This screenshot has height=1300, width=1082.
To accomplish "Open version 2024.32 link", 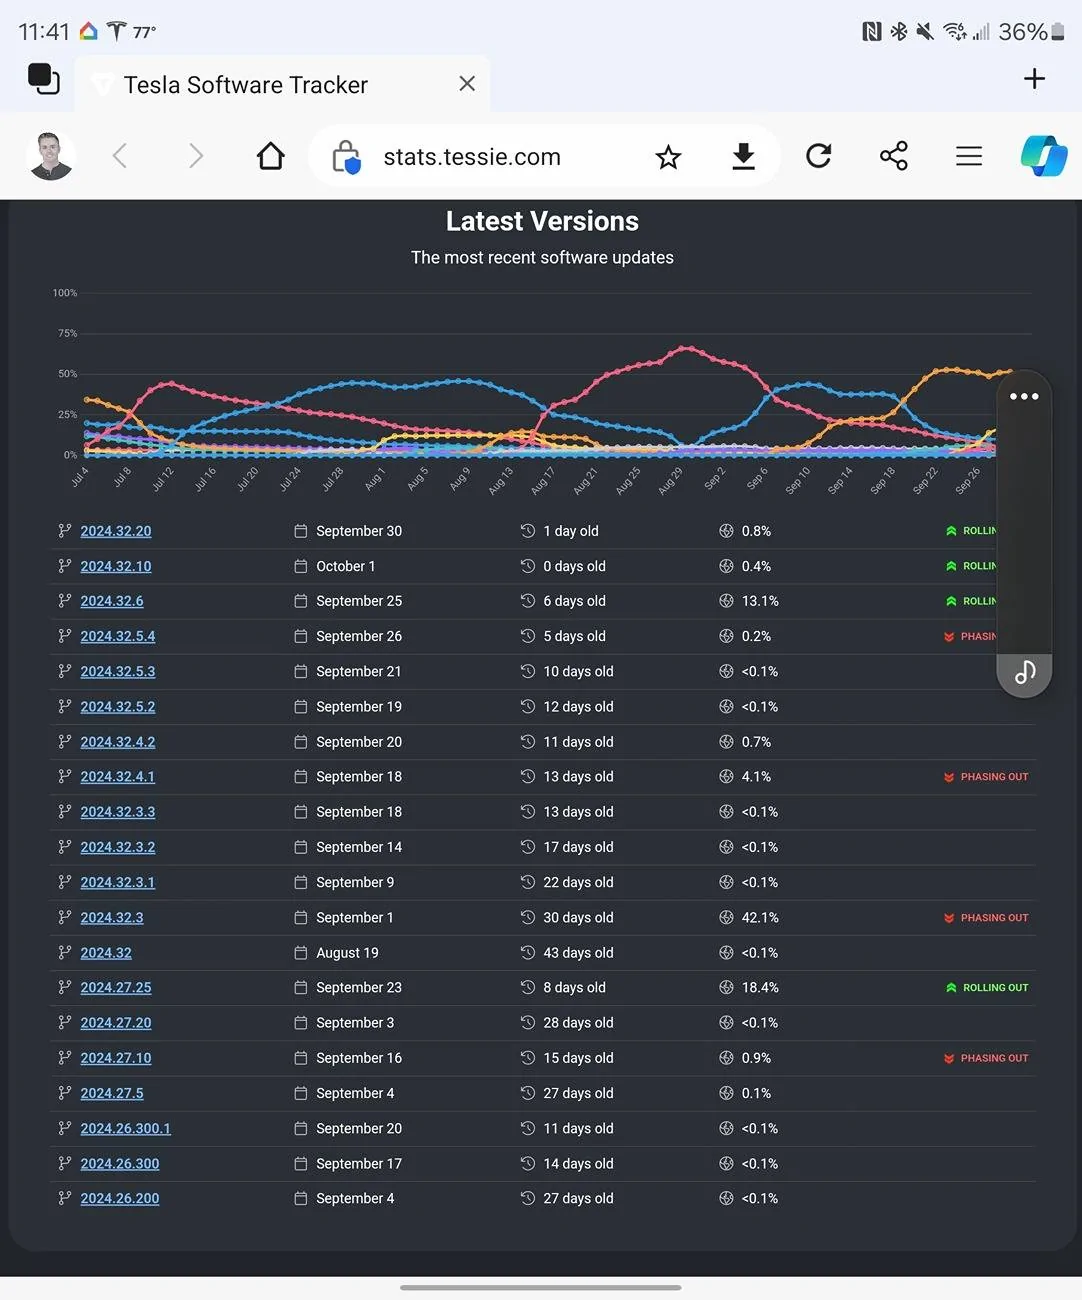I will click(x=106, y=953).
